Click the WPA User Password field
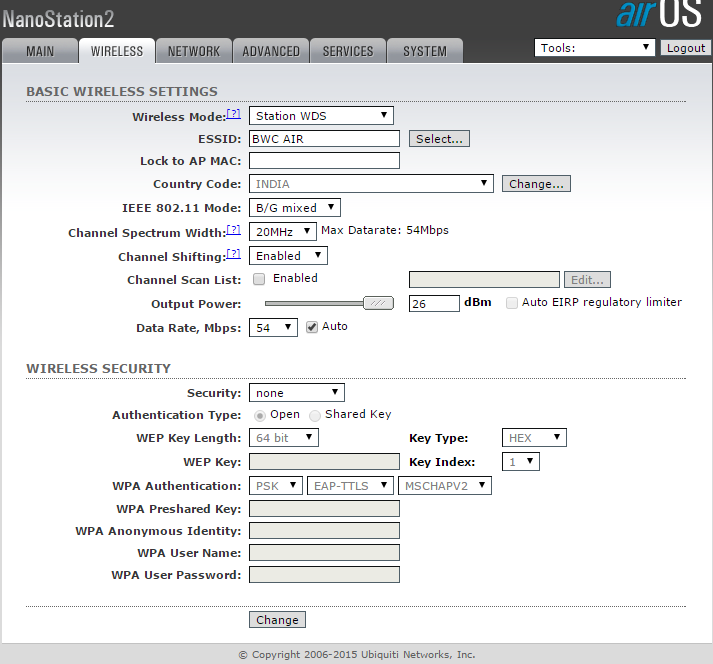 324,575
